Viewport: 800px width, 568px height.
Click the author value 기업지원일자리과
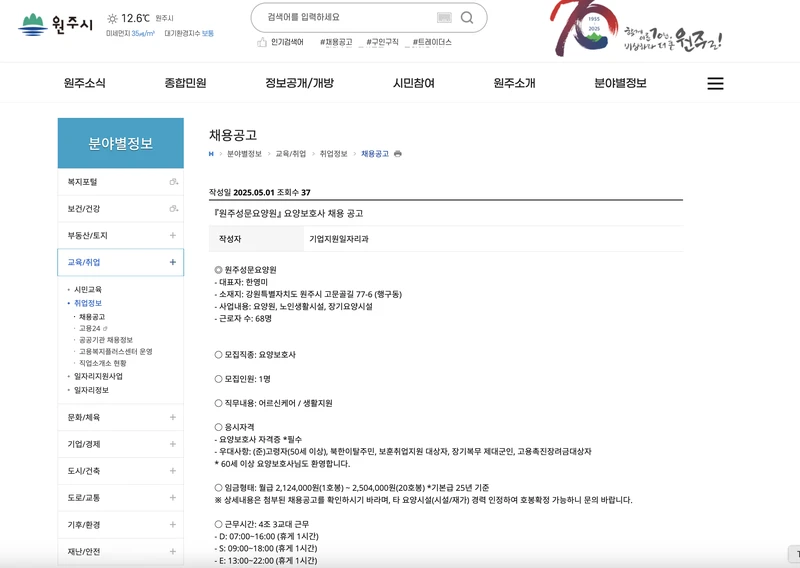coord(339,239)
